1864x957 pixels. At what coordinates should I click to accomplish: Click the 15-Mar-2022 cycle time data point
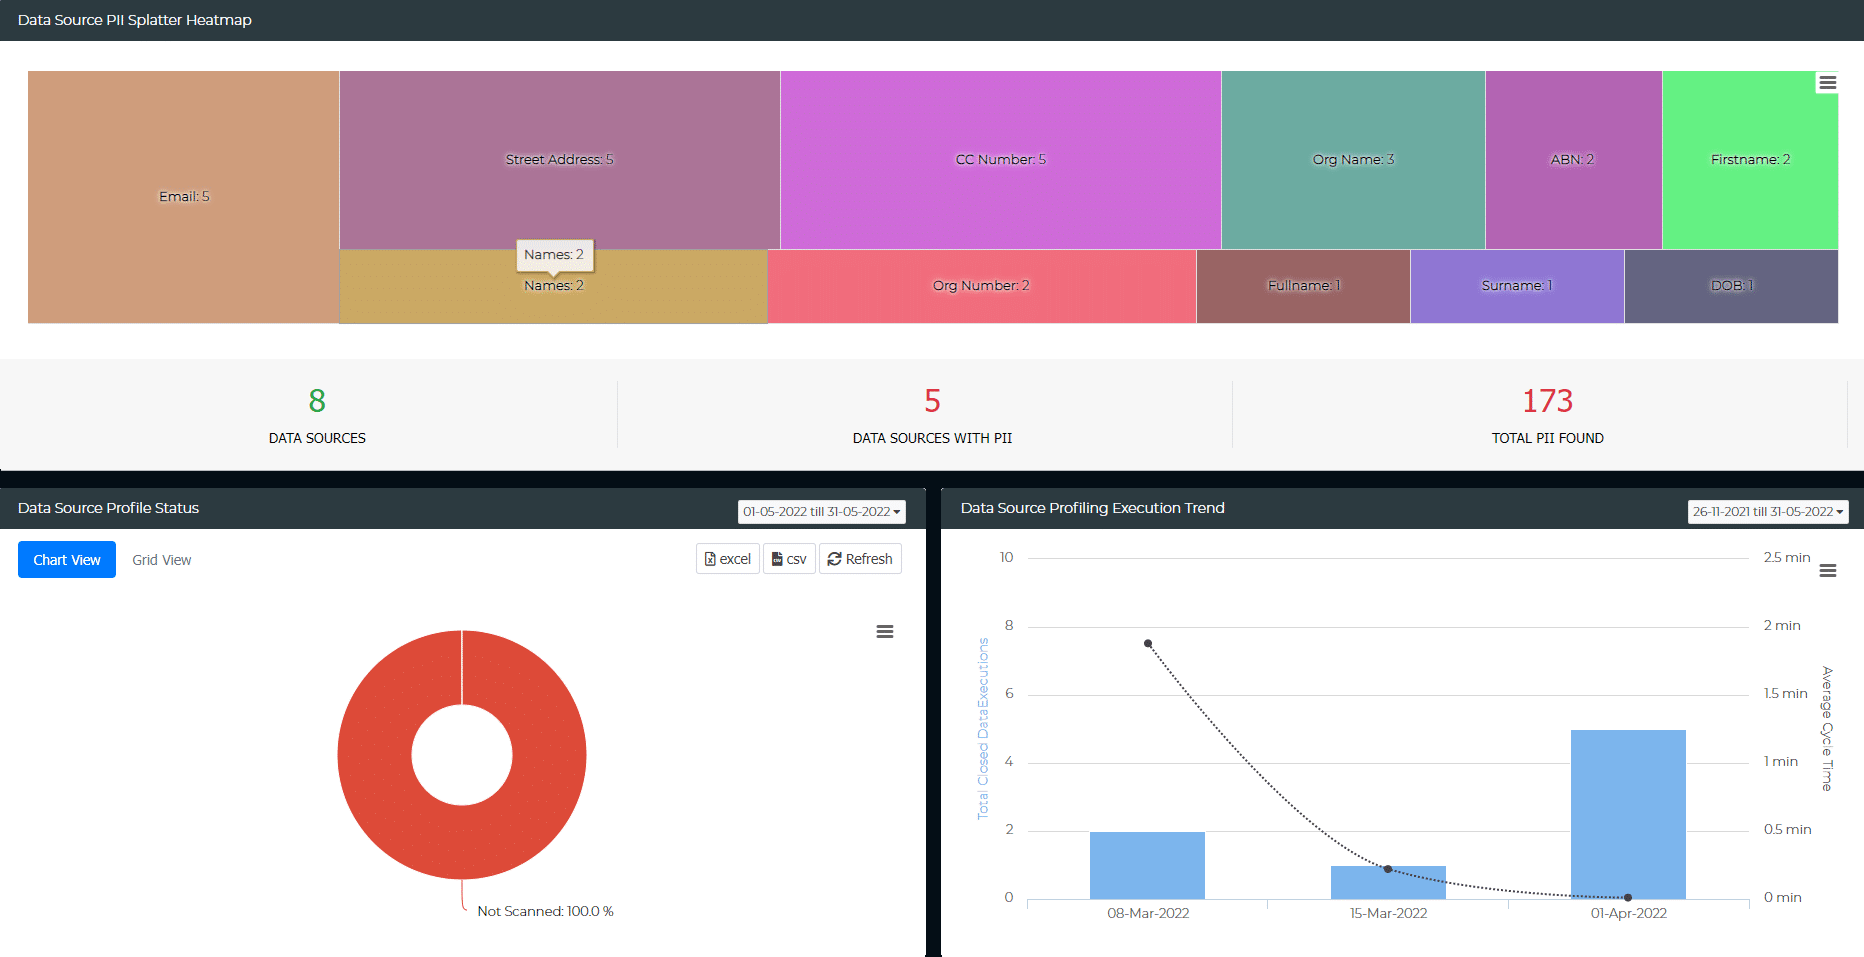(1388, 869)
